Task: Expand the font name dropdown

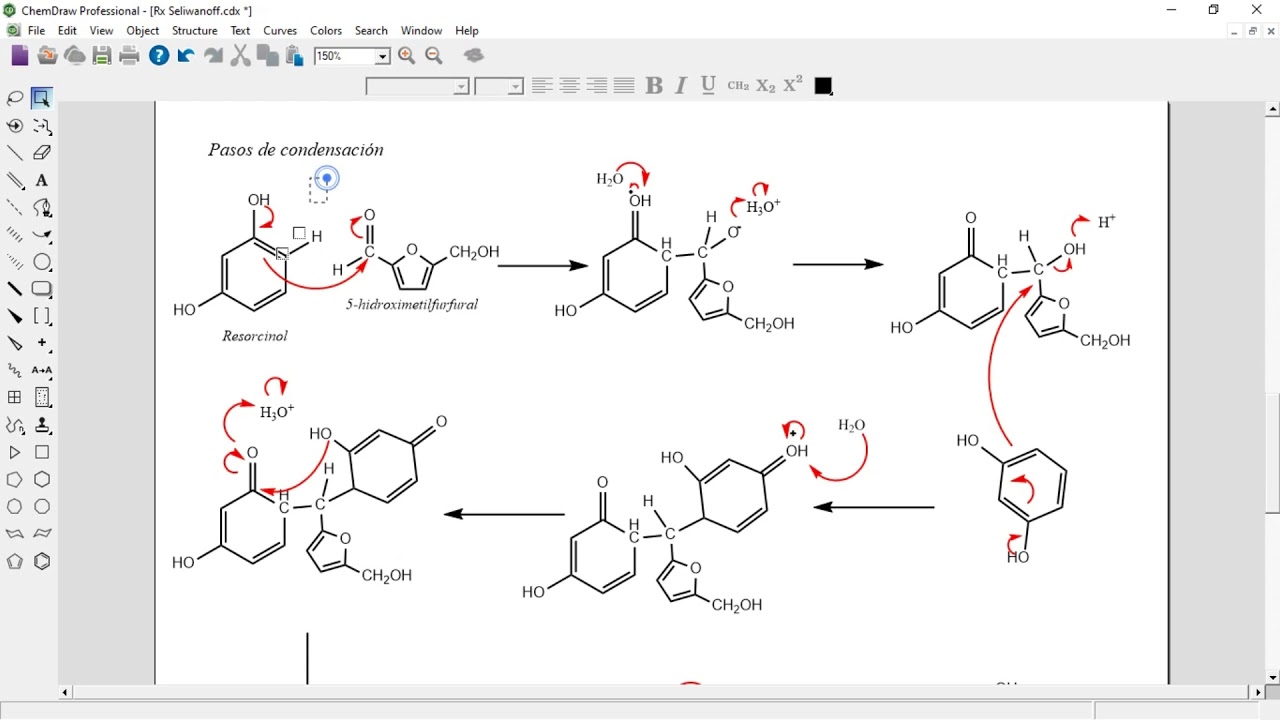Action: 461,87
